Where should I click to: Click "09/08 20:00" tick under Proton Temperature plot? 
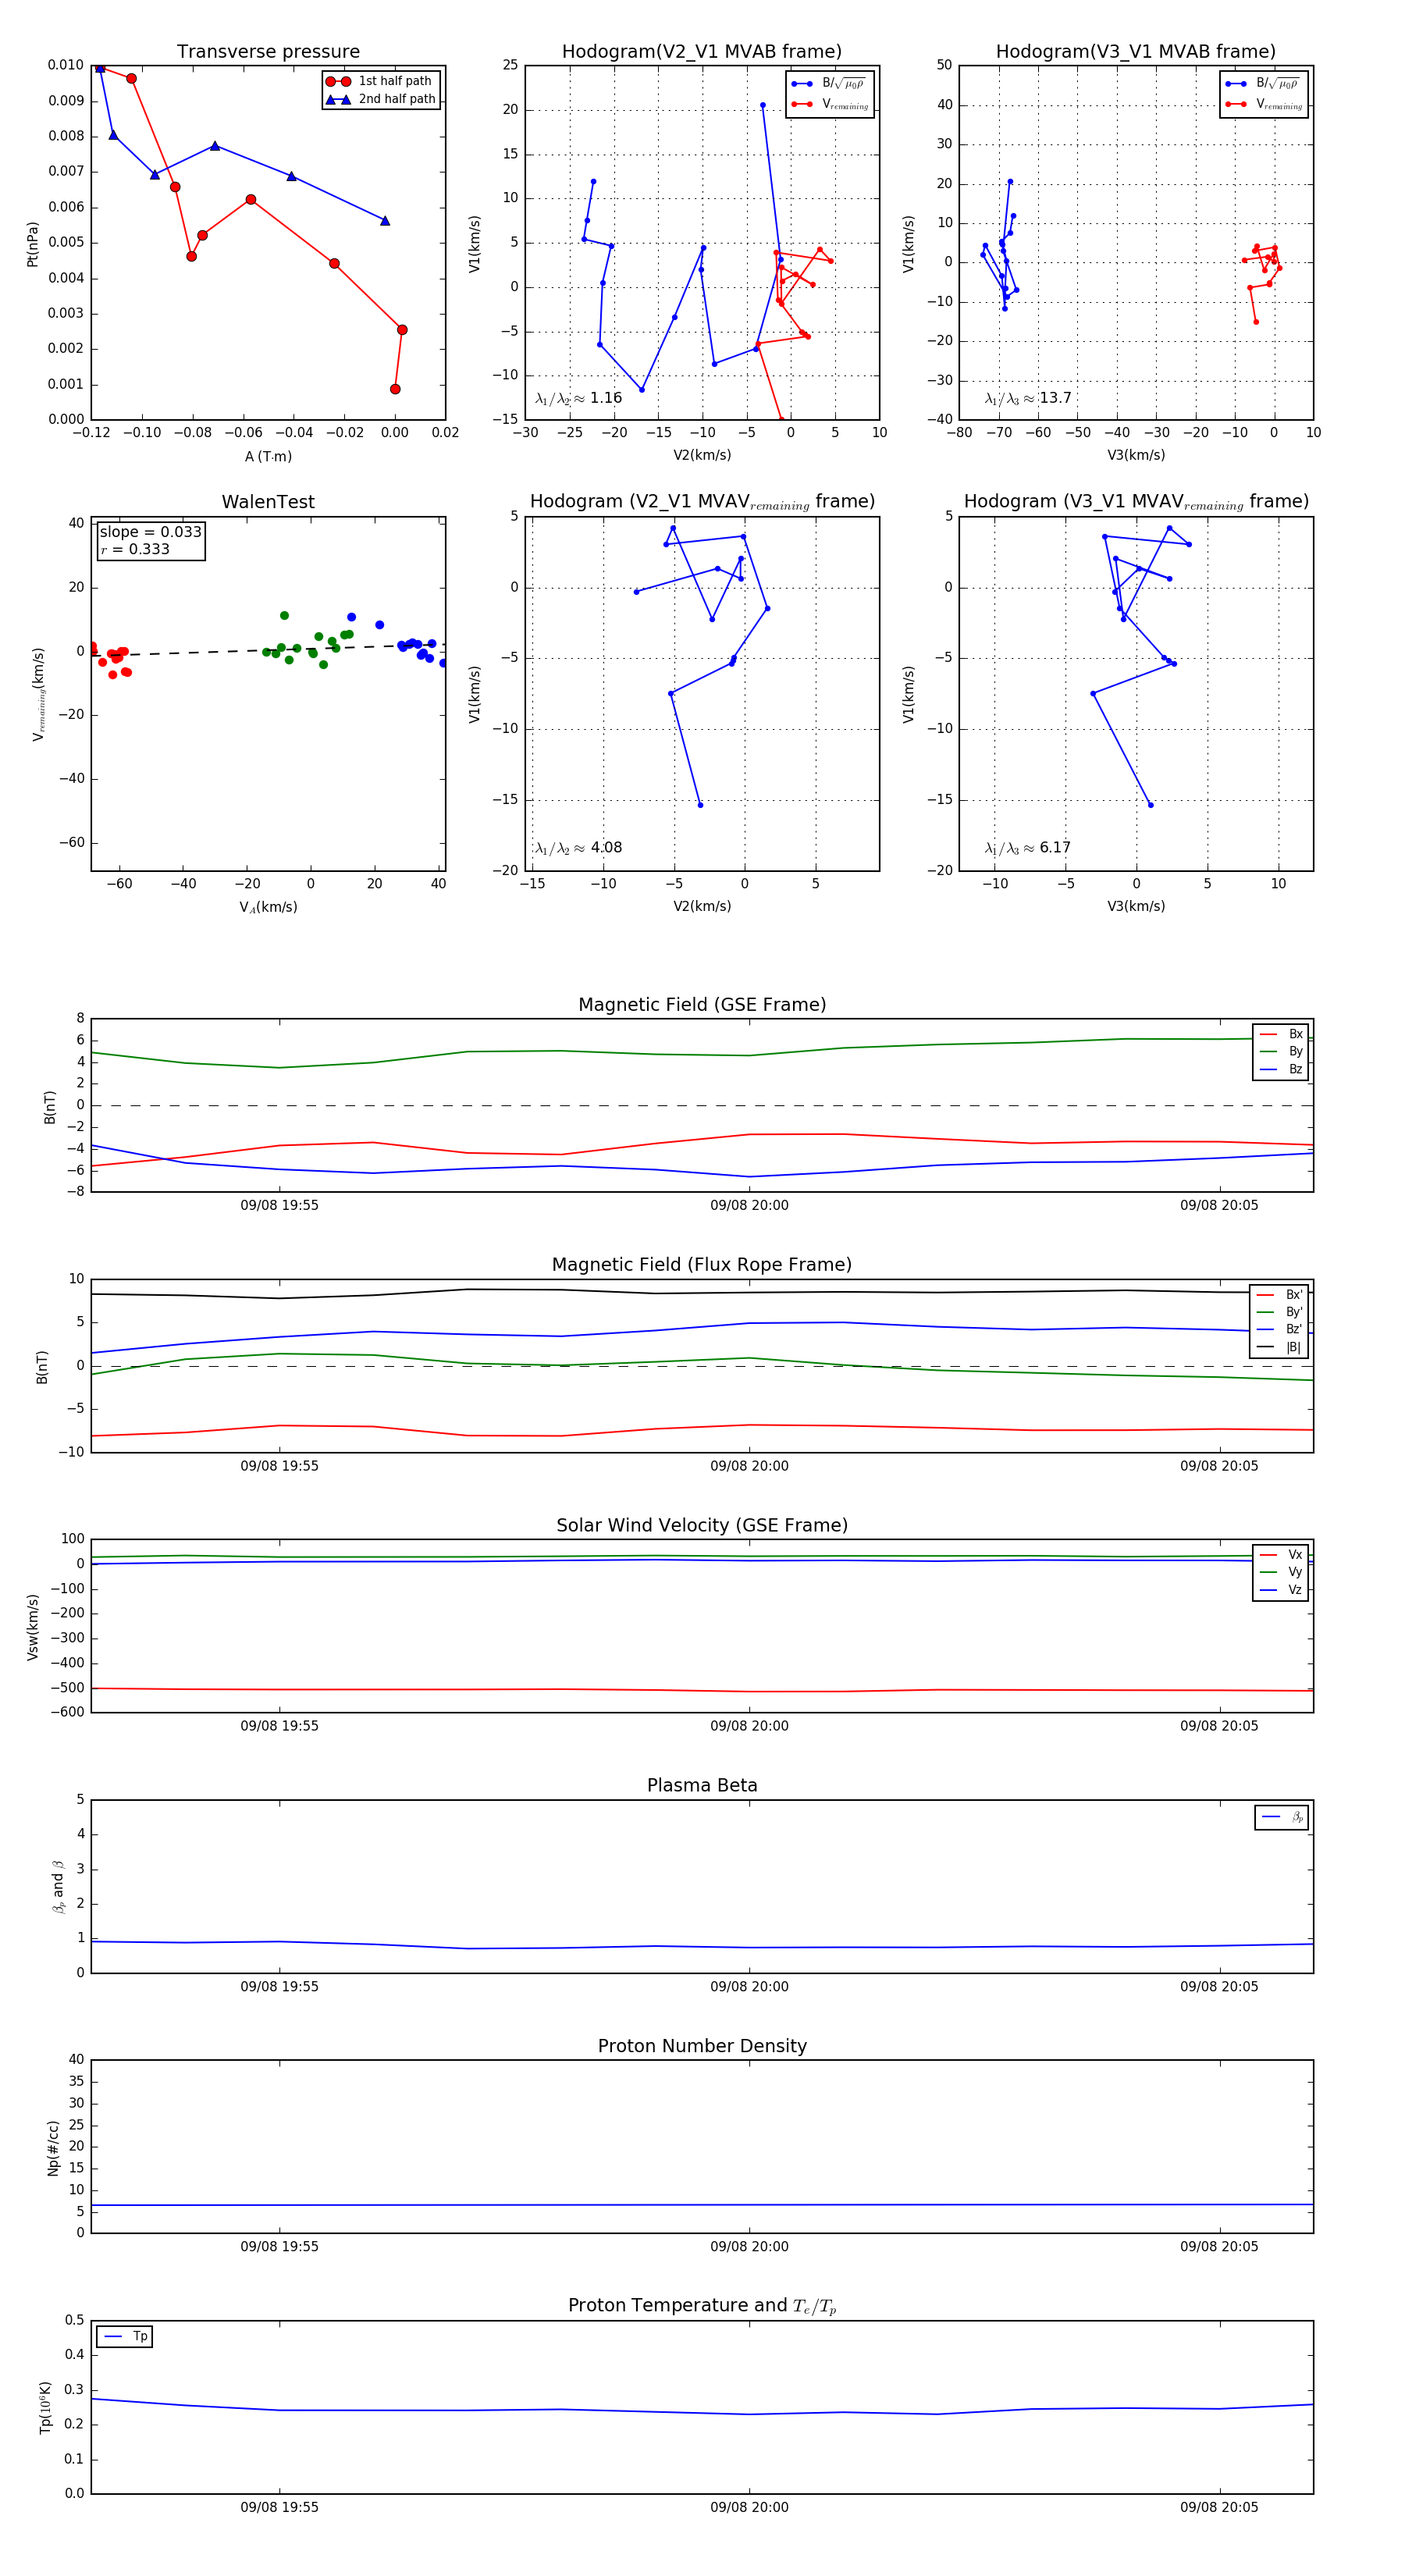(x=749, y=2507)
